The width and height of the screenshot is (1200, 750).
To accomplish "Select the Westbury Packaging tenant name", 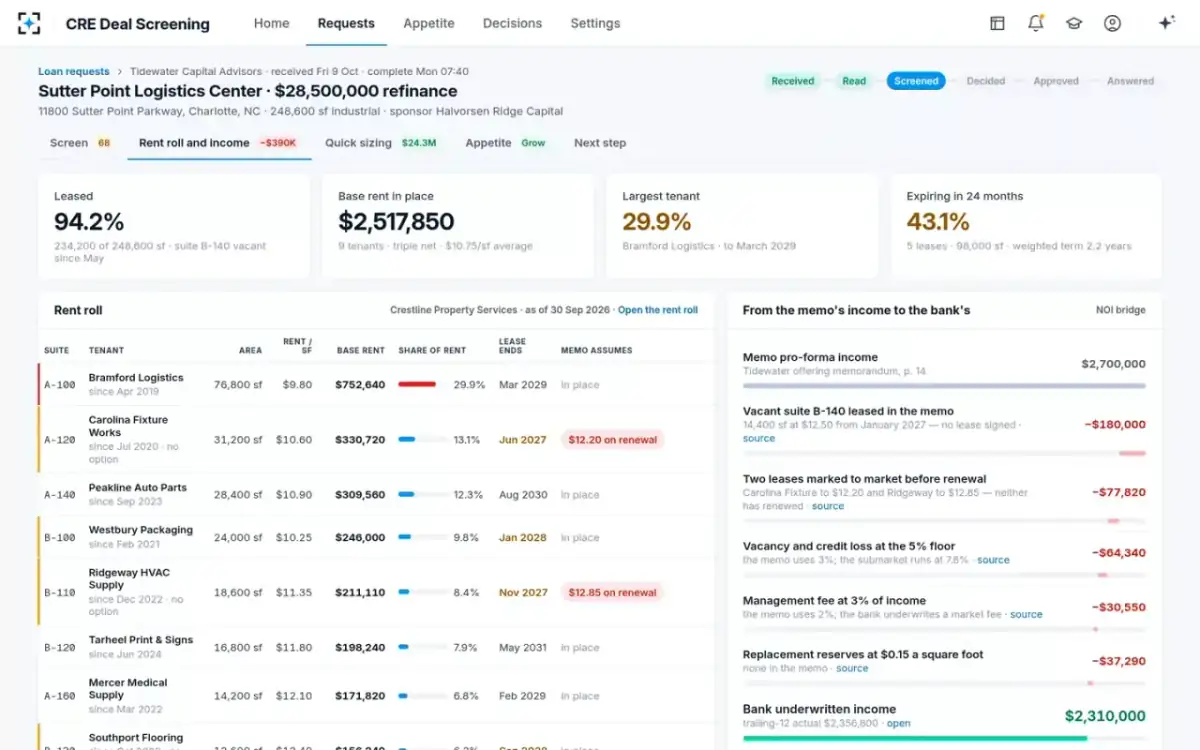I will pyautogui.click(x=141, y=530).
